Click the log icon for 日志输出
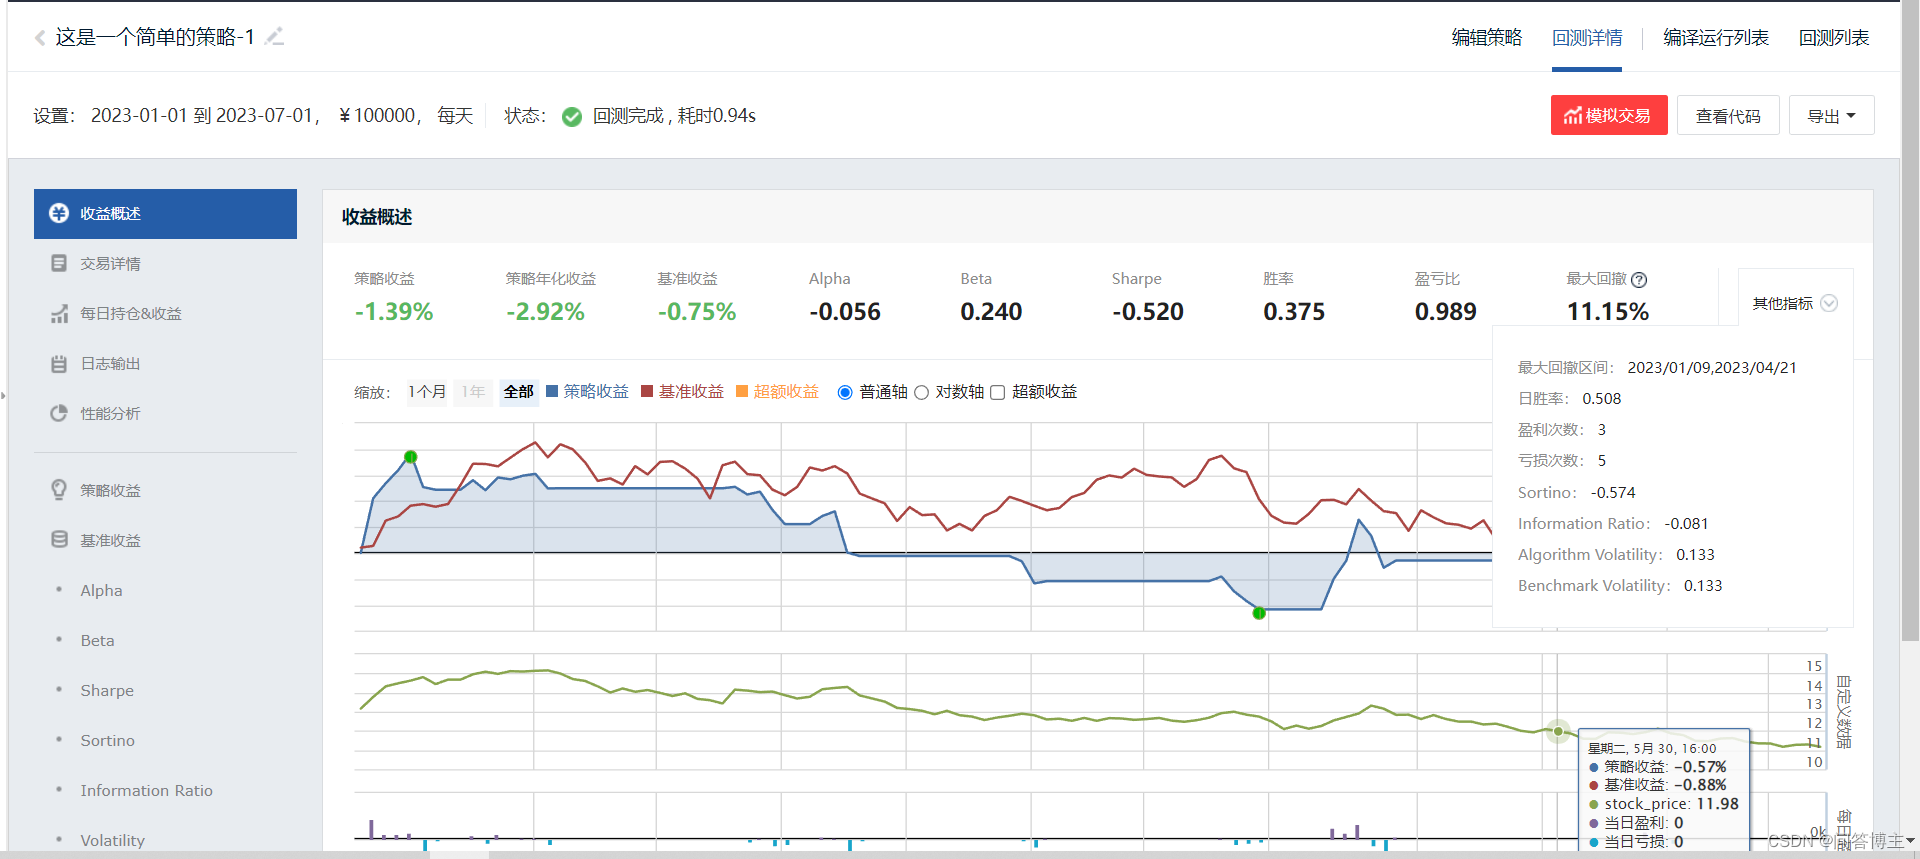 click(59, 363)
